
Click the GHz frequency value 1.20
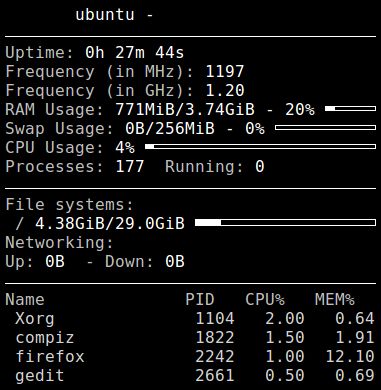[225, 91]
